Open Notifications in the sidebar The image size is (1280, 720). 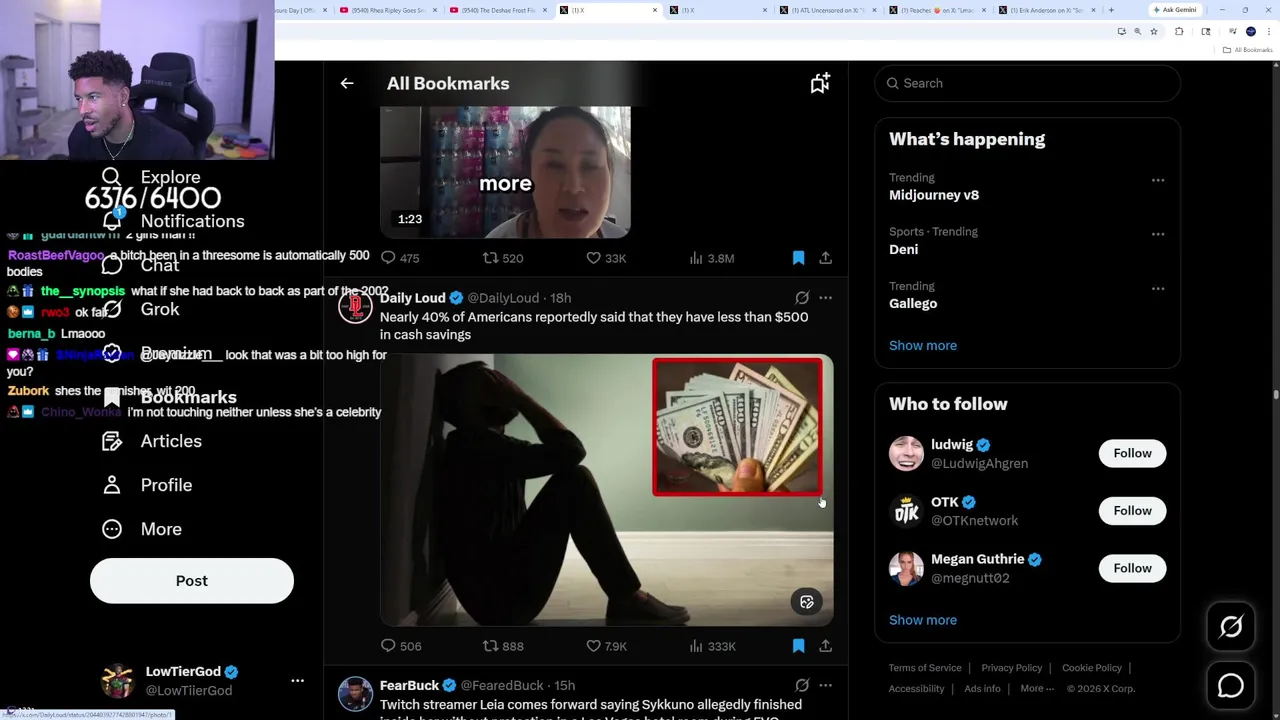point(173,221)
